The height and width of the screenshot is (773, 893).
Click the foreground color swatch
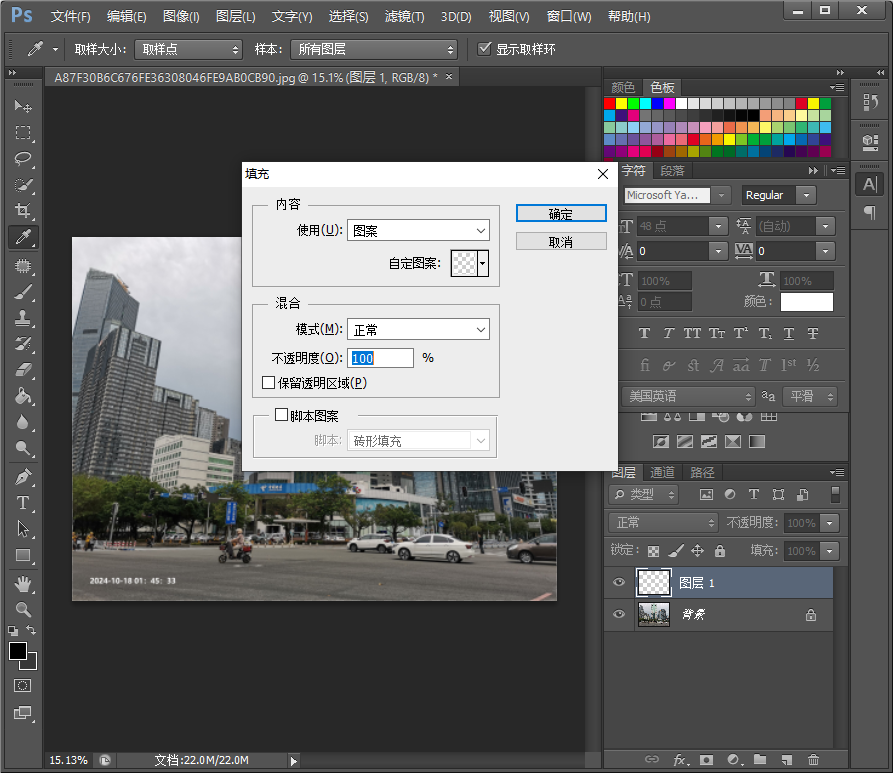coord(17,651)
